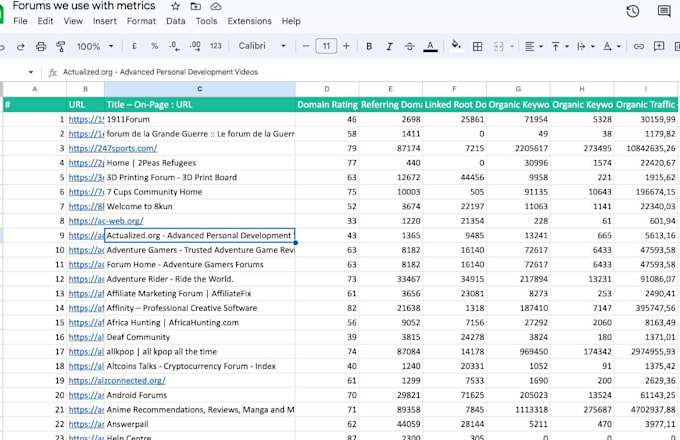The width and height of the screenshot is (680, 440).
Task: Open Tools menu
Action: click(x=206, y=21)
